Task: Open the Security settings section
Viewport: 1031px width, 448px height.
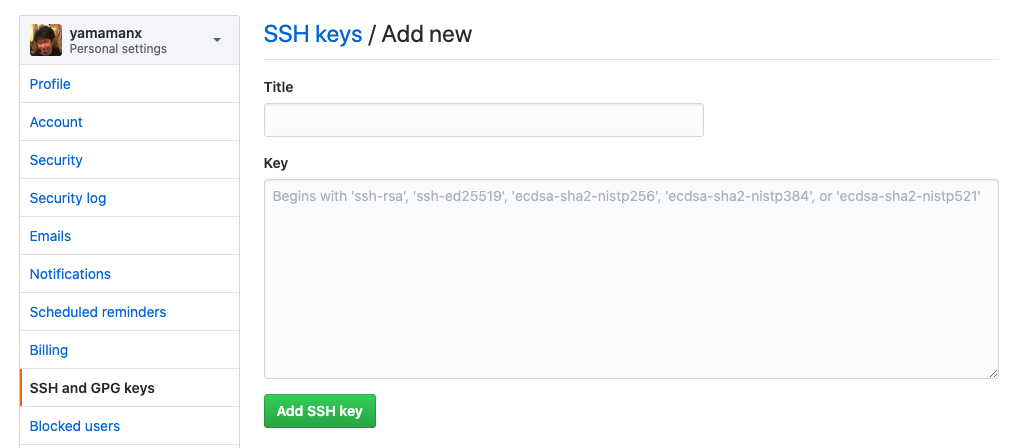Action: click(56, 160)
